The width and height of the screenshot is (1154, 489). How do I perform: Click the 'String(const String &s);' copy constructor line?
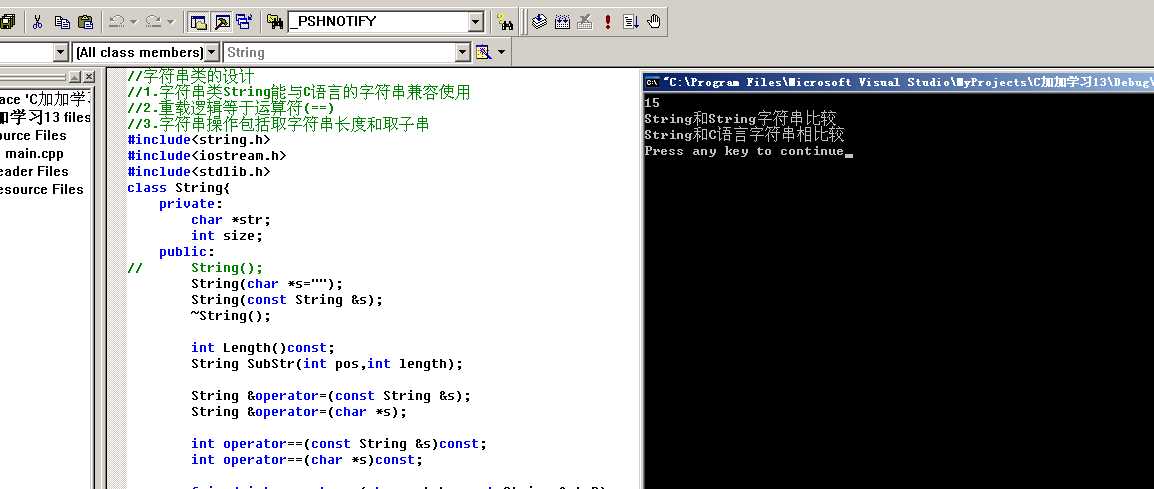(x=287, y=300)
